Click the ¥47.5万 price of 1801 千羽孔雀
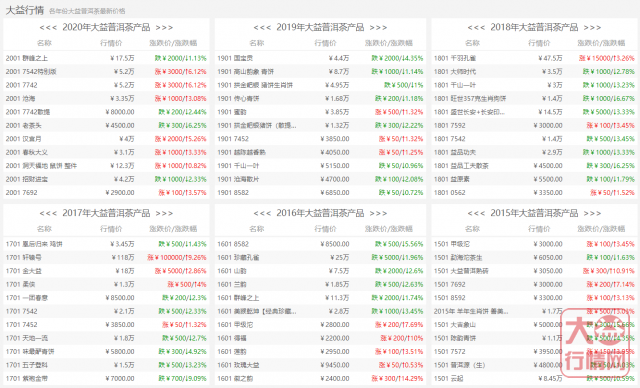The image size is (640, 388). point(550,58)
